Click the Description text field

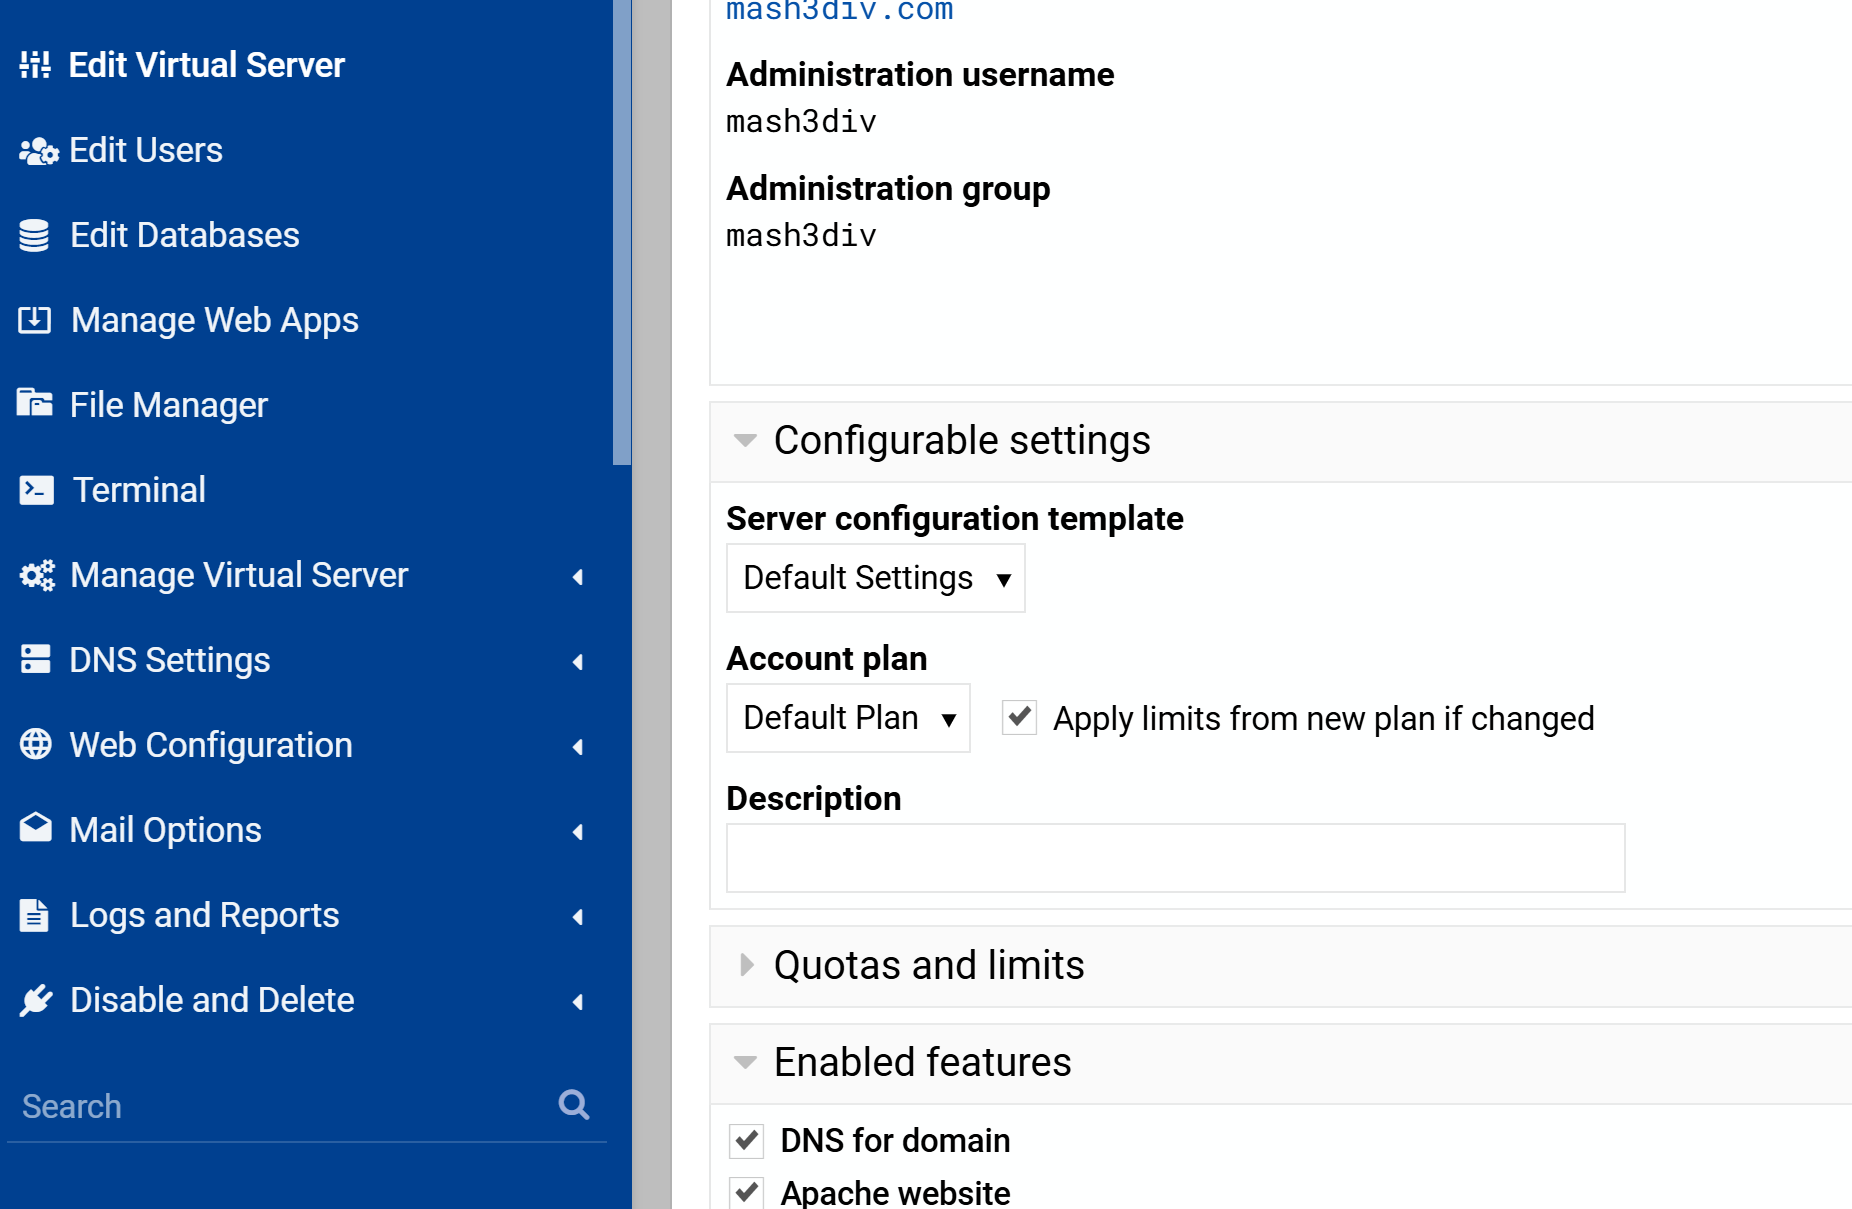pyautogui.click(x=1175, y=858)
